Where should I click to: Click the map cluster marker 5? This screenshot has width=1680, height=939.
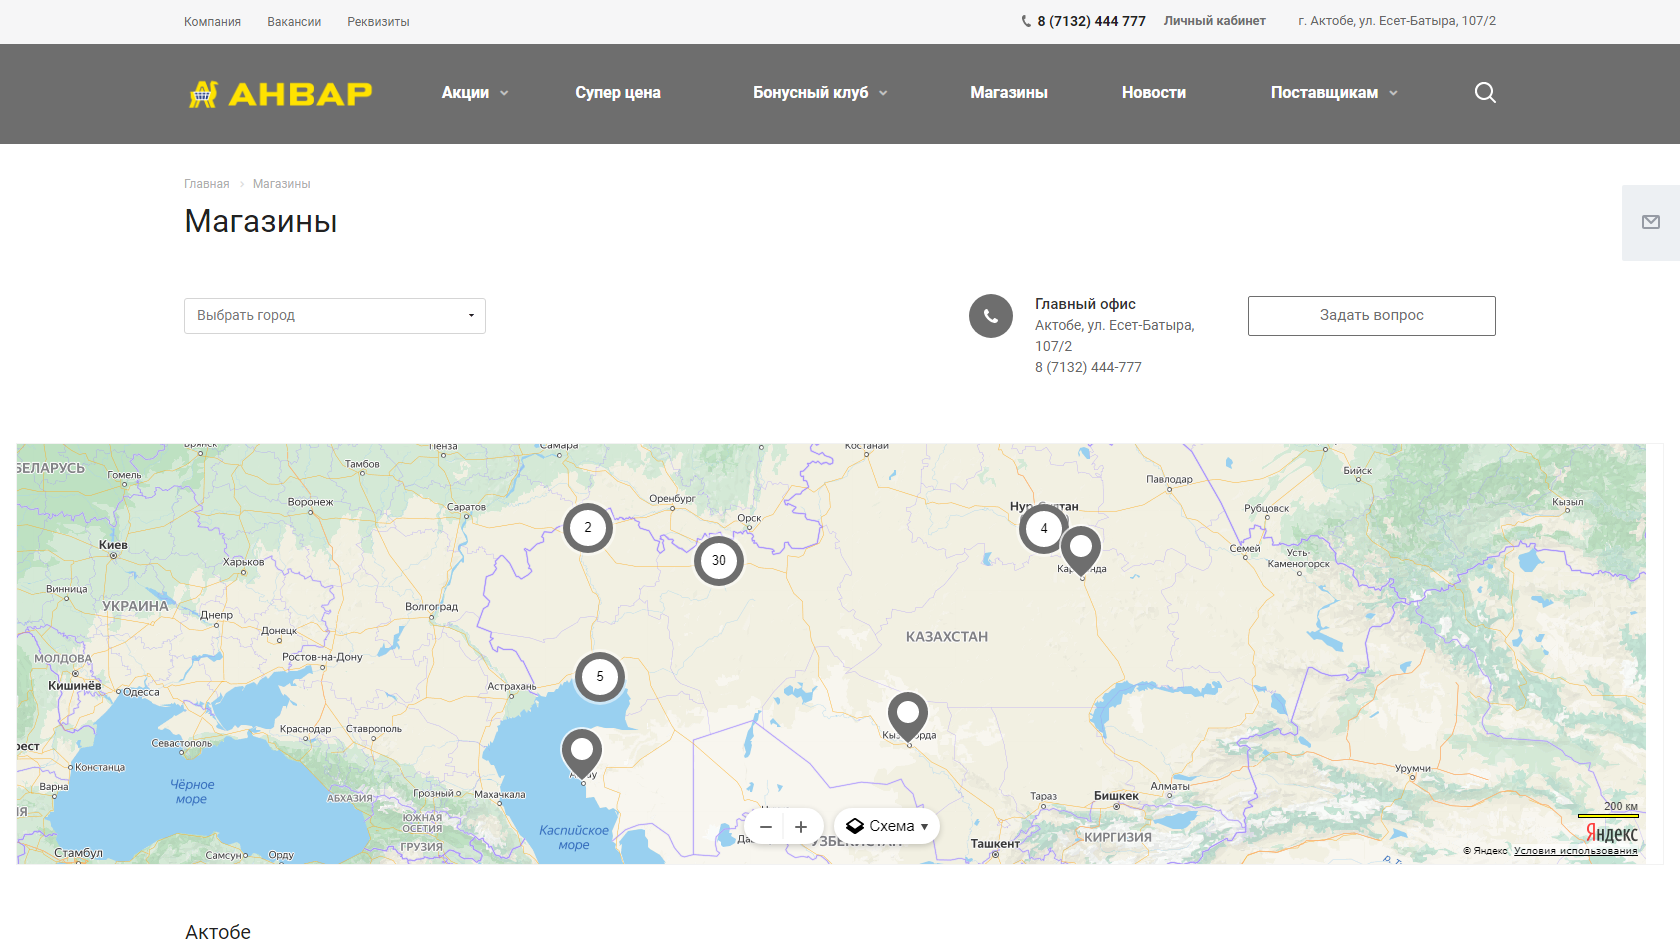(x=600, y=677)
